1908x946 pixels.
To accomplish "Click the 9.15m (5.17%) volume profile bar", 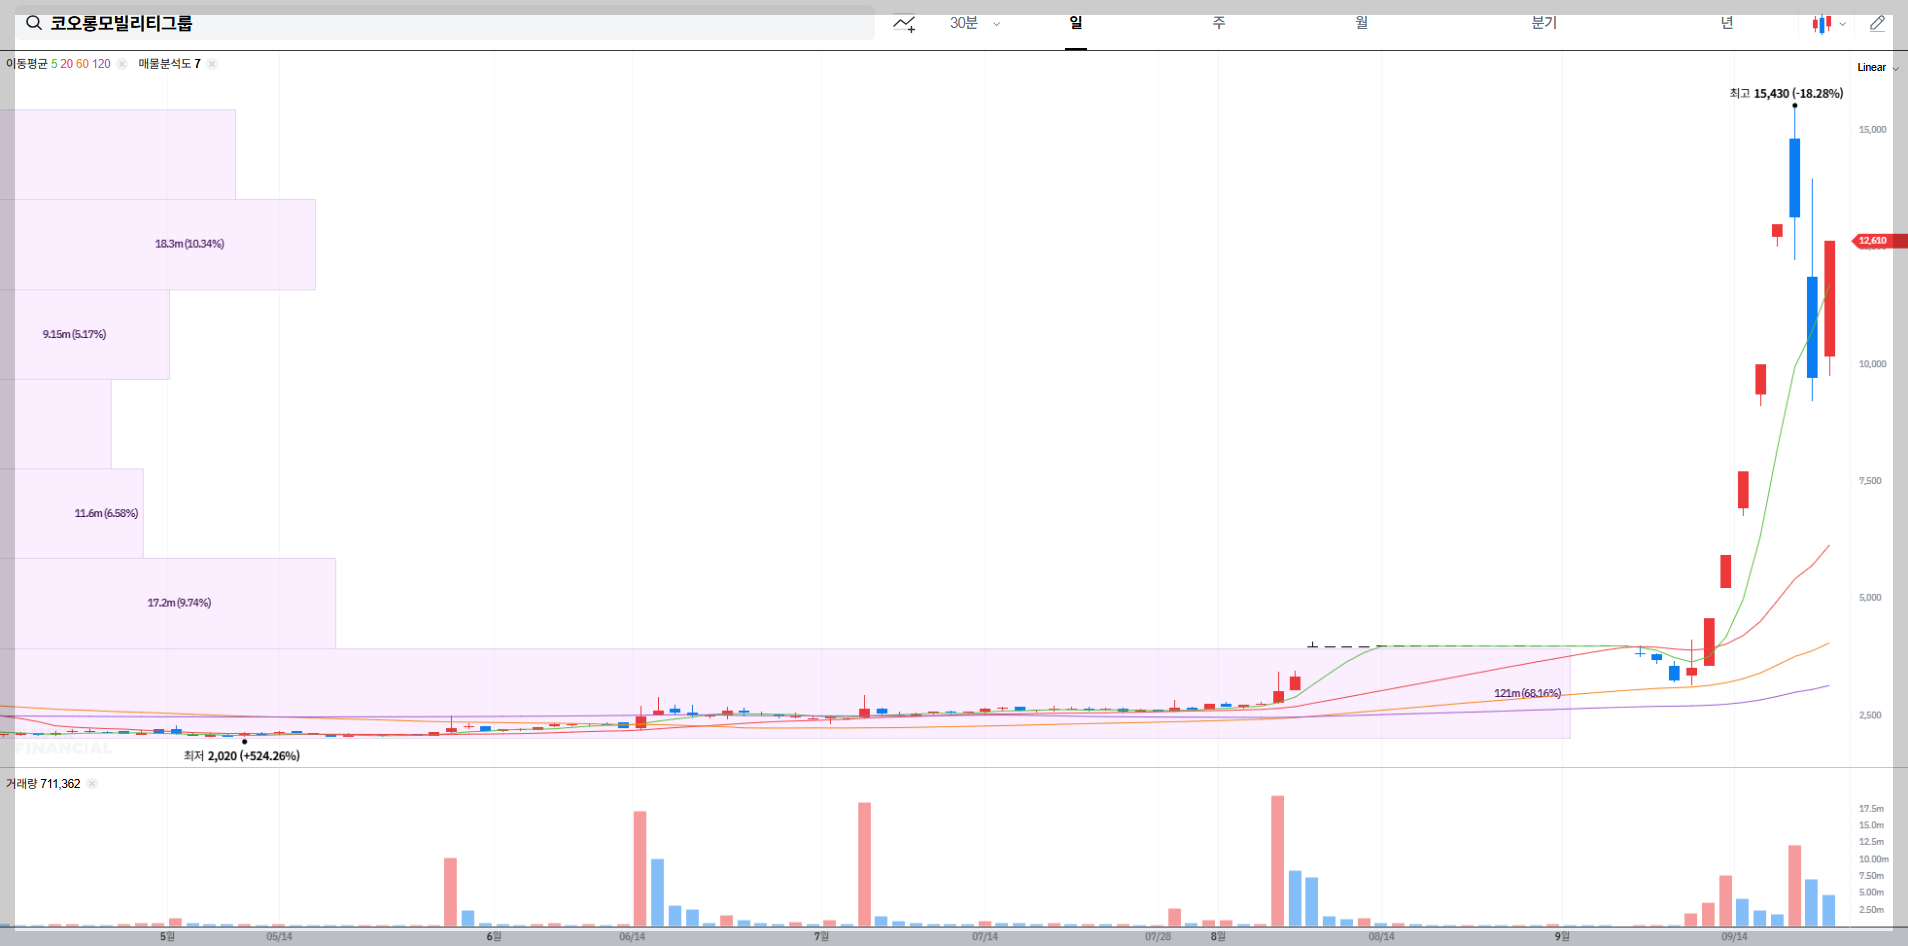I will click(x=84, y=334).
